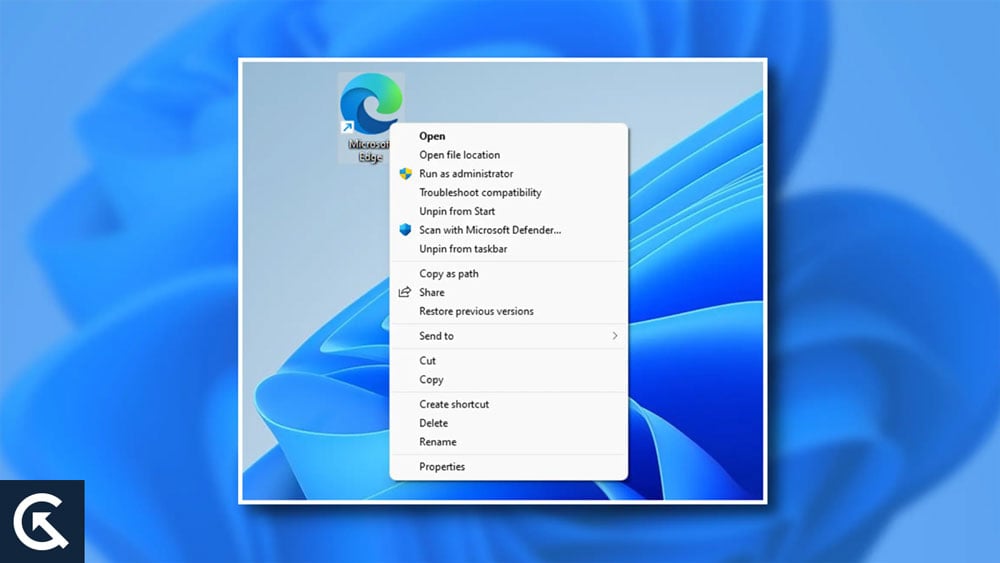Choose Open file location
Image resolution: width=1000 pixels, height=563 pixels.
pos(459,155)
